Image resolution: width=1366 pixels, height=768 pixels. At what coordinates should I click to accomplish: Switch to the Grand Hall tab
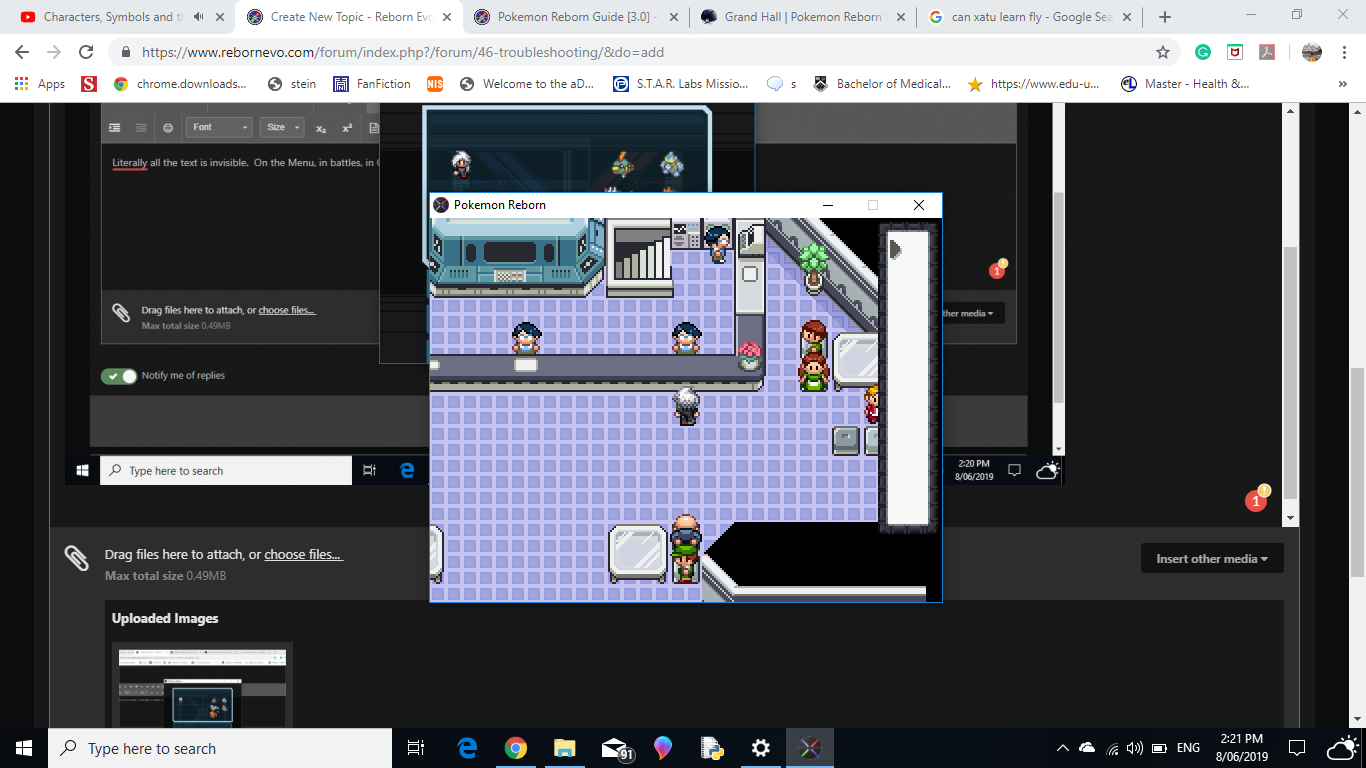(802, 17)
